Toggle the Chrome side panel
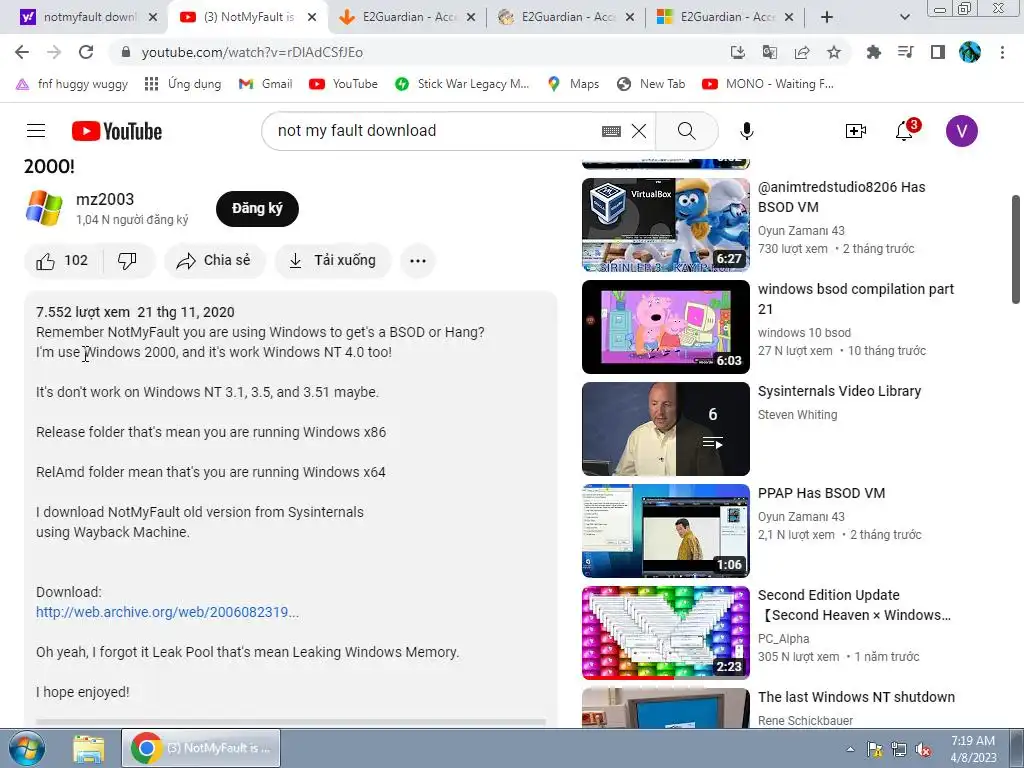Screen dimensions: 1024x768 click(938, 52)
